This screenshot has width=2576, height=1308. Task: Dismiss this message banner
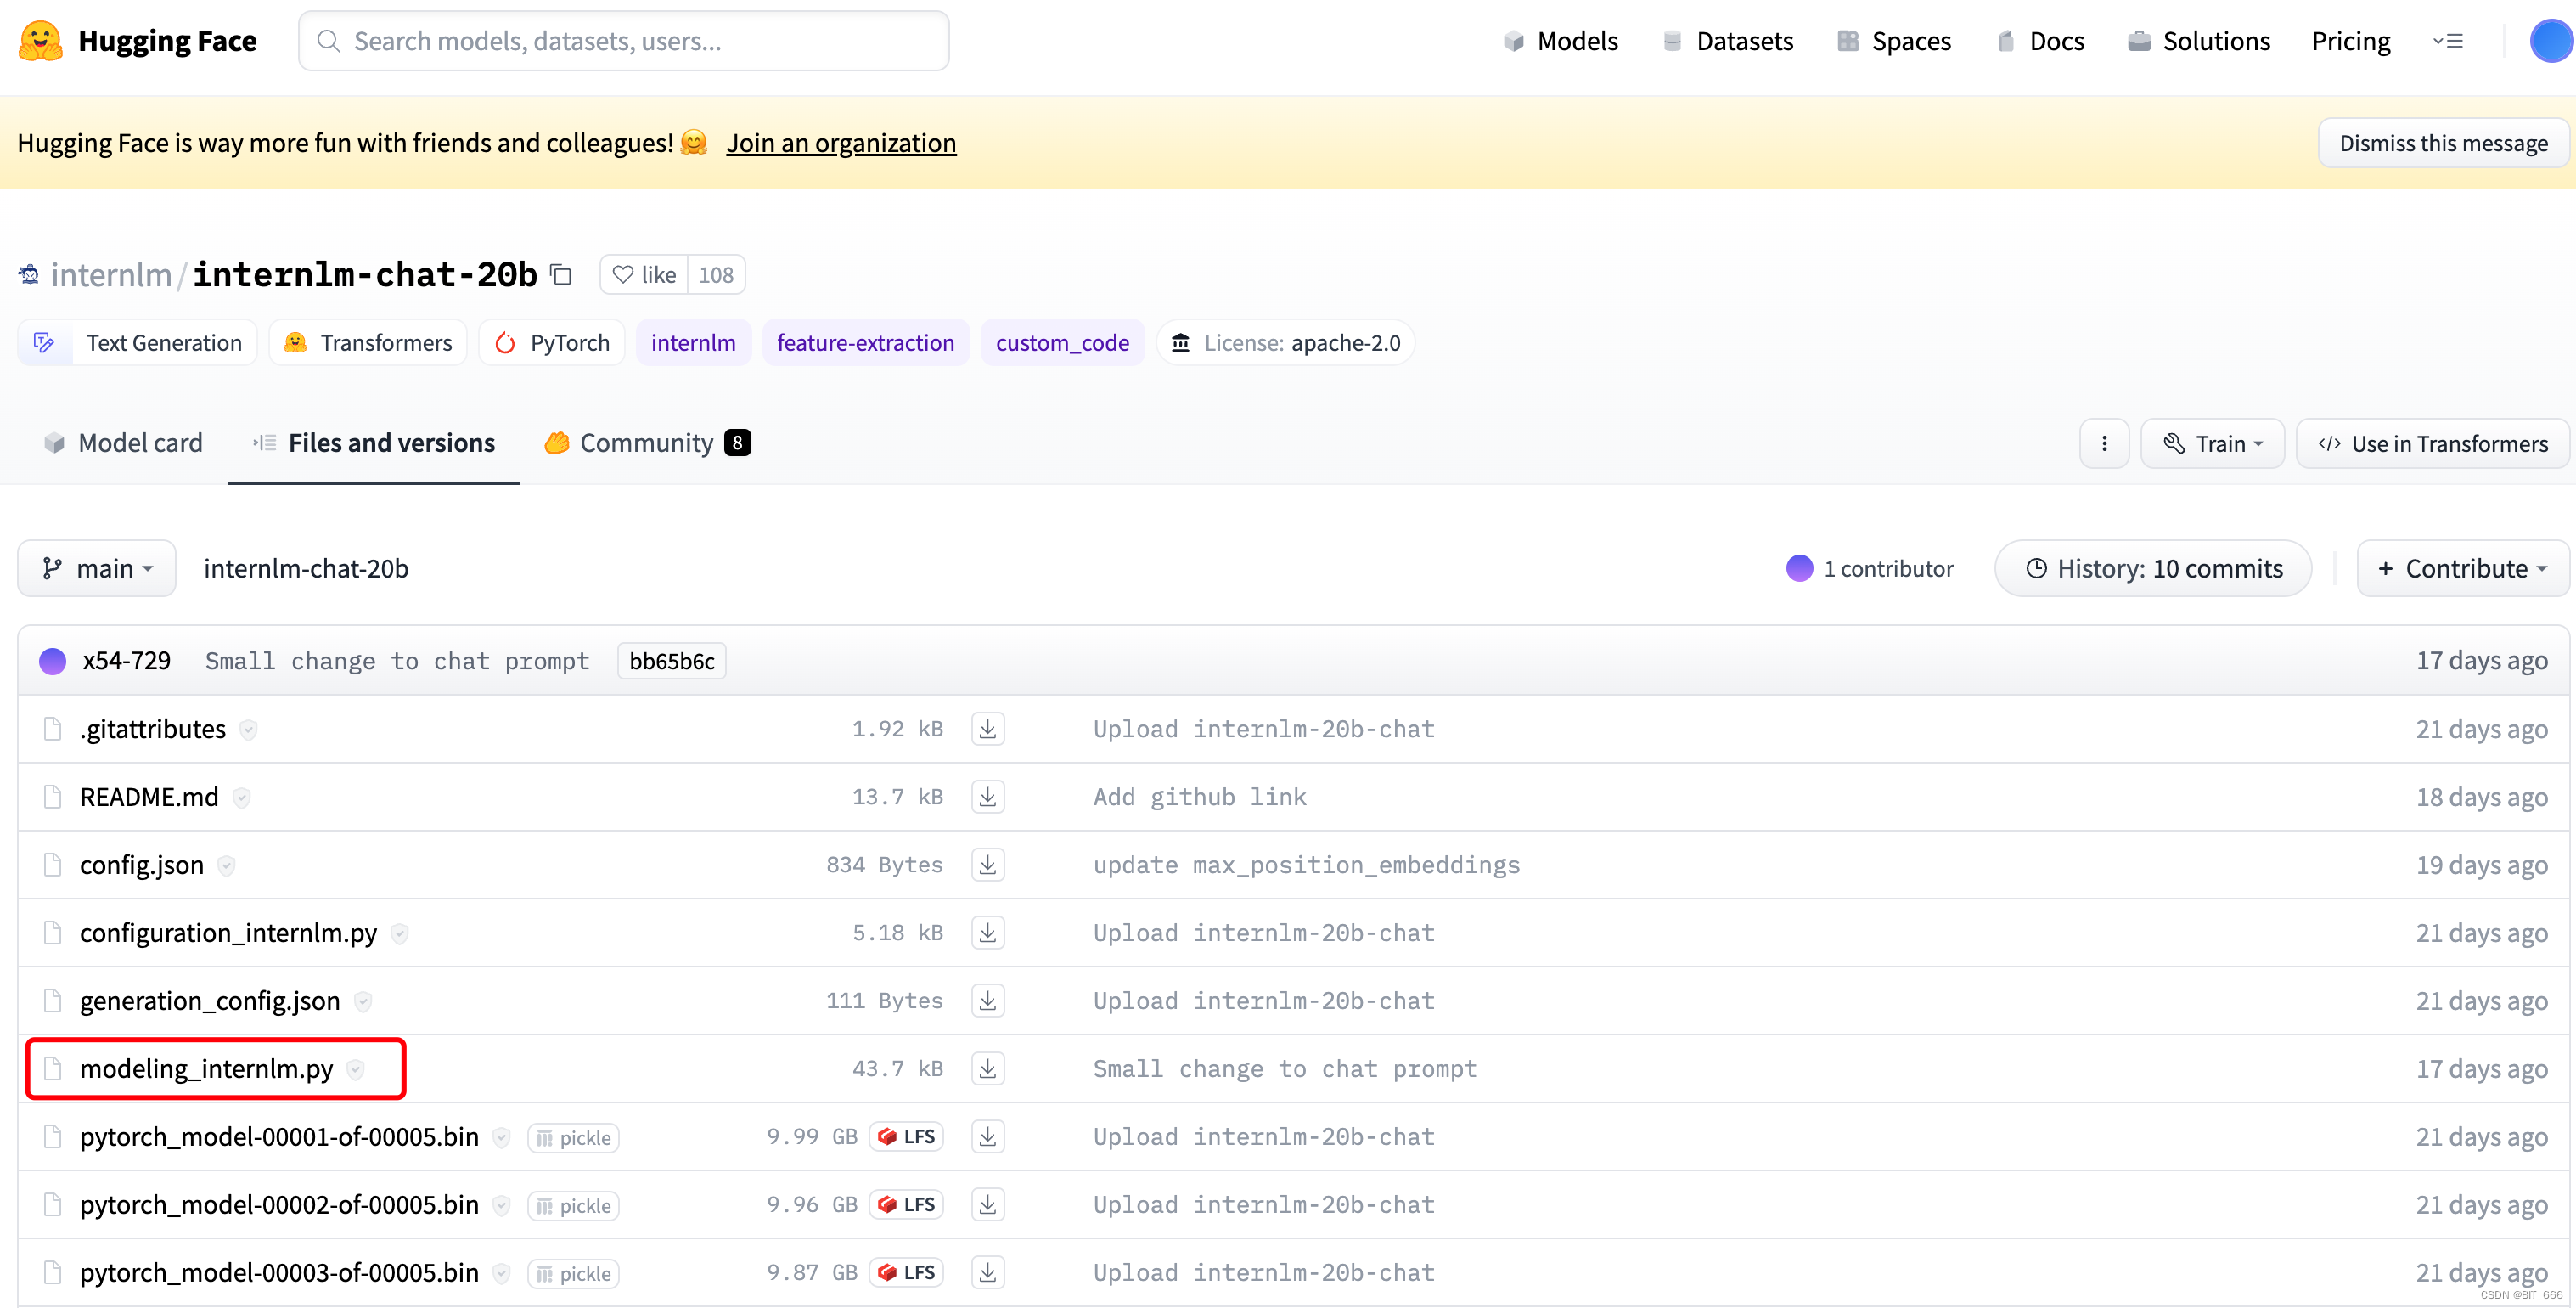coord(2442,143)
